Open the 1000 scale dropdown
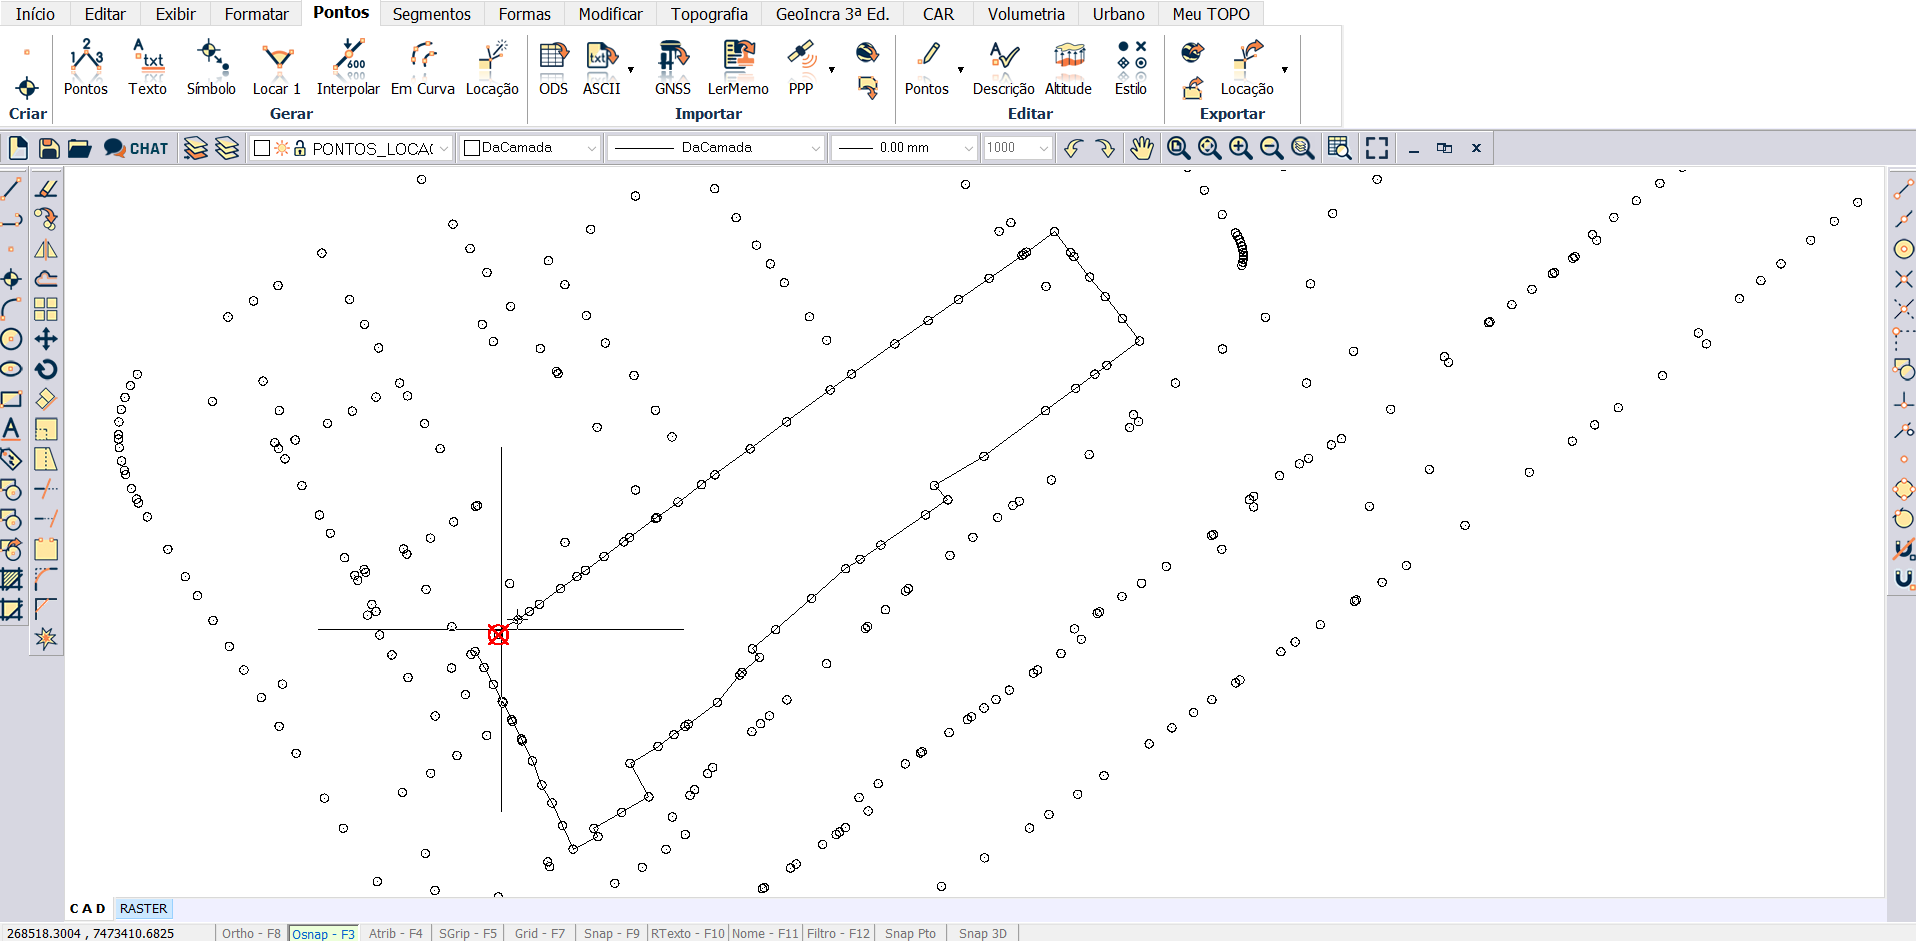The image size is (1916, 941). click(x=1043, y=148)
